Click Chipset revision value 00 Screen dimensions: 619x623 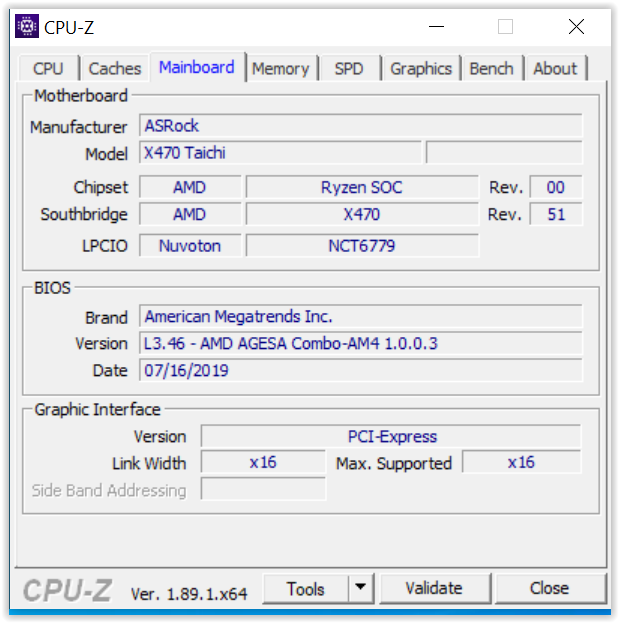pyautogui.click(x=556, y=187)
